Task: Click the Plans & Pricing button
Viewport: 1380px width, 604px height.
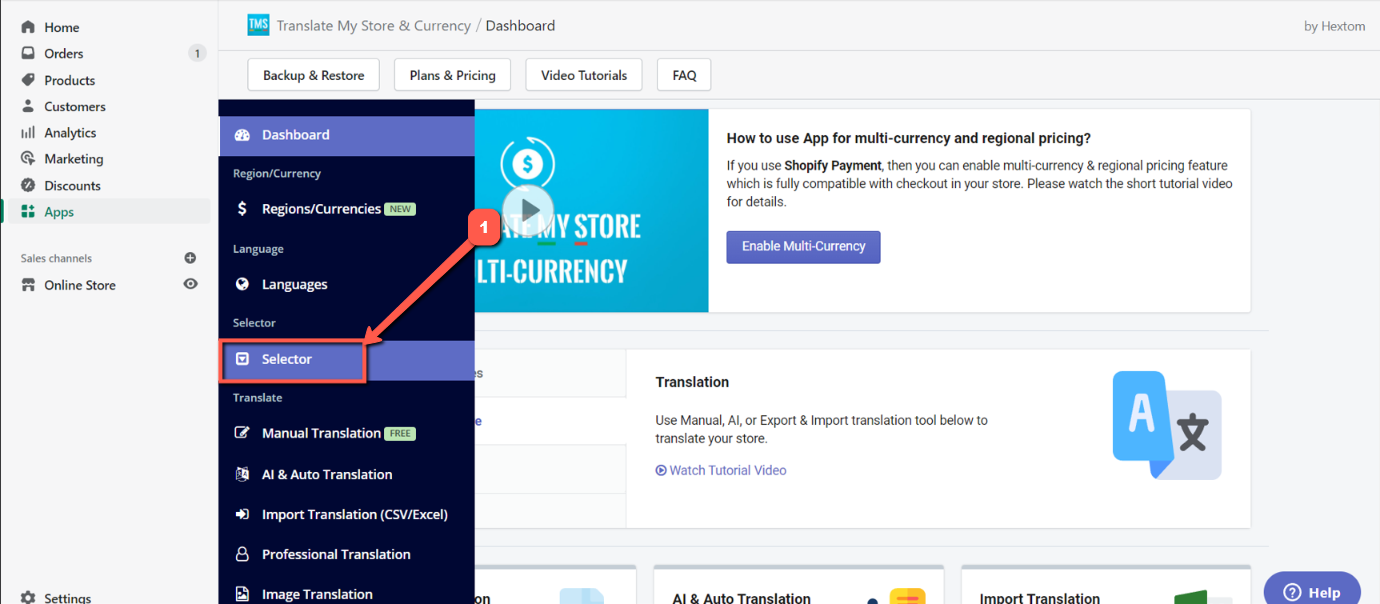Action: pos(452,75)
